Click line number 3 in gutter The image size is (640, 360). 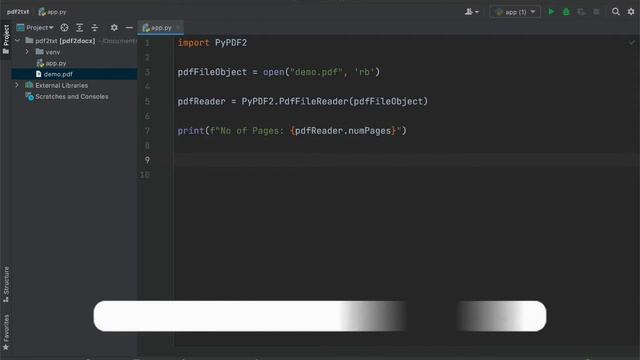click(147, 72)
